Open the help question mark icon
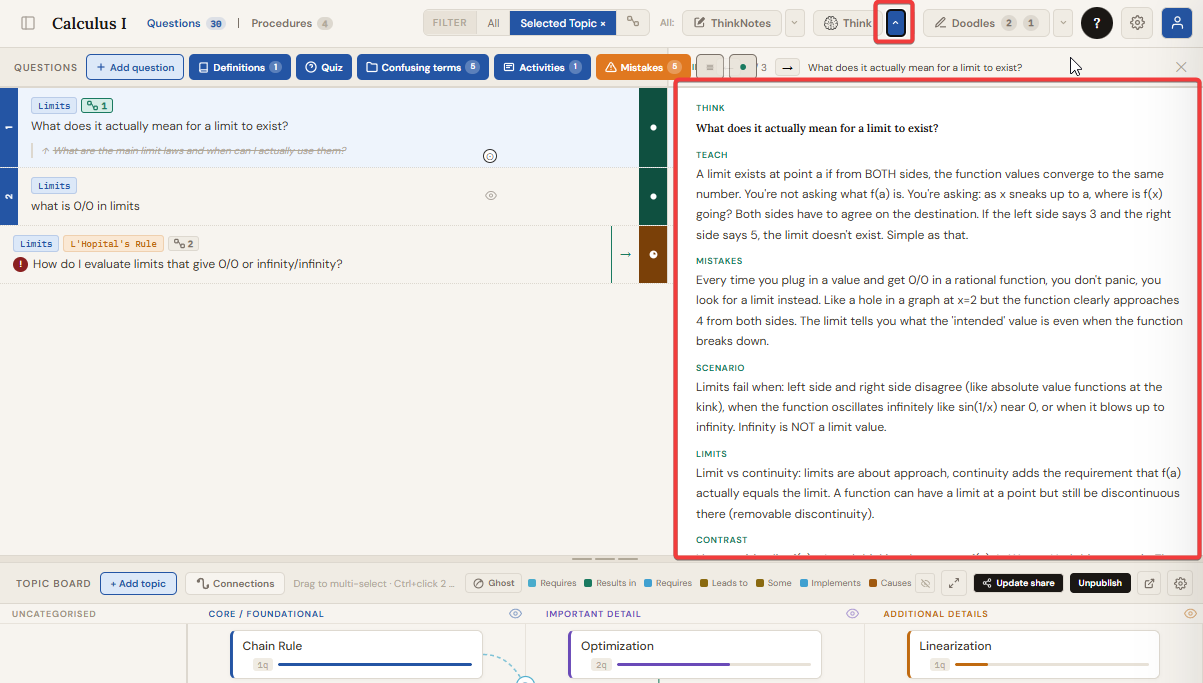 (x=1097, y=23)
